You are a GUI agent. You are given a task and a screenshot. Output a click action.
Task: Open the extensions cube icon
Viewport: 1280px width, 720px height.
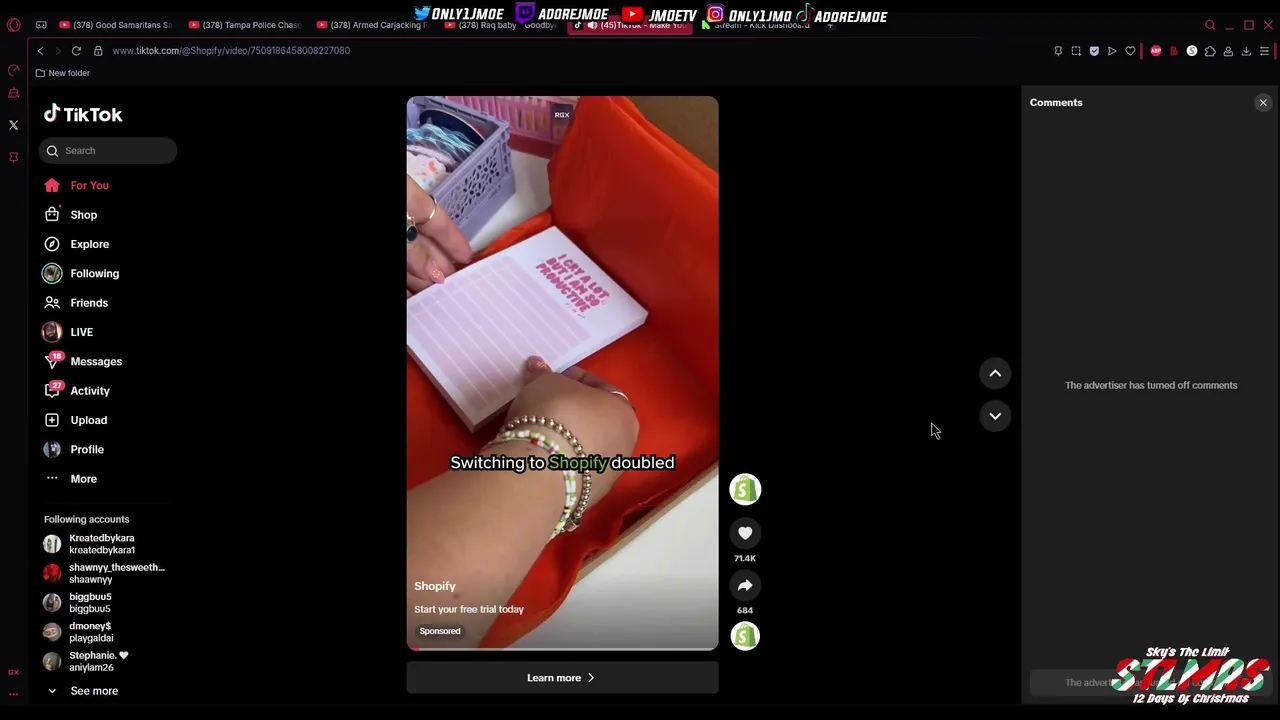tap(1210, 51)
